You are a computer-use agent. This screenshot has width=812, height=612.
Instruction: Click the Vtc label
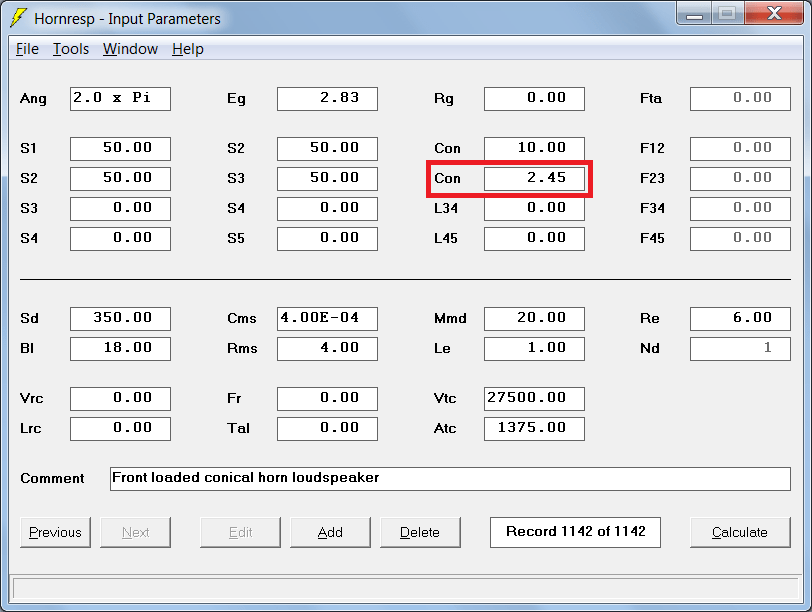tap(445, 399)
